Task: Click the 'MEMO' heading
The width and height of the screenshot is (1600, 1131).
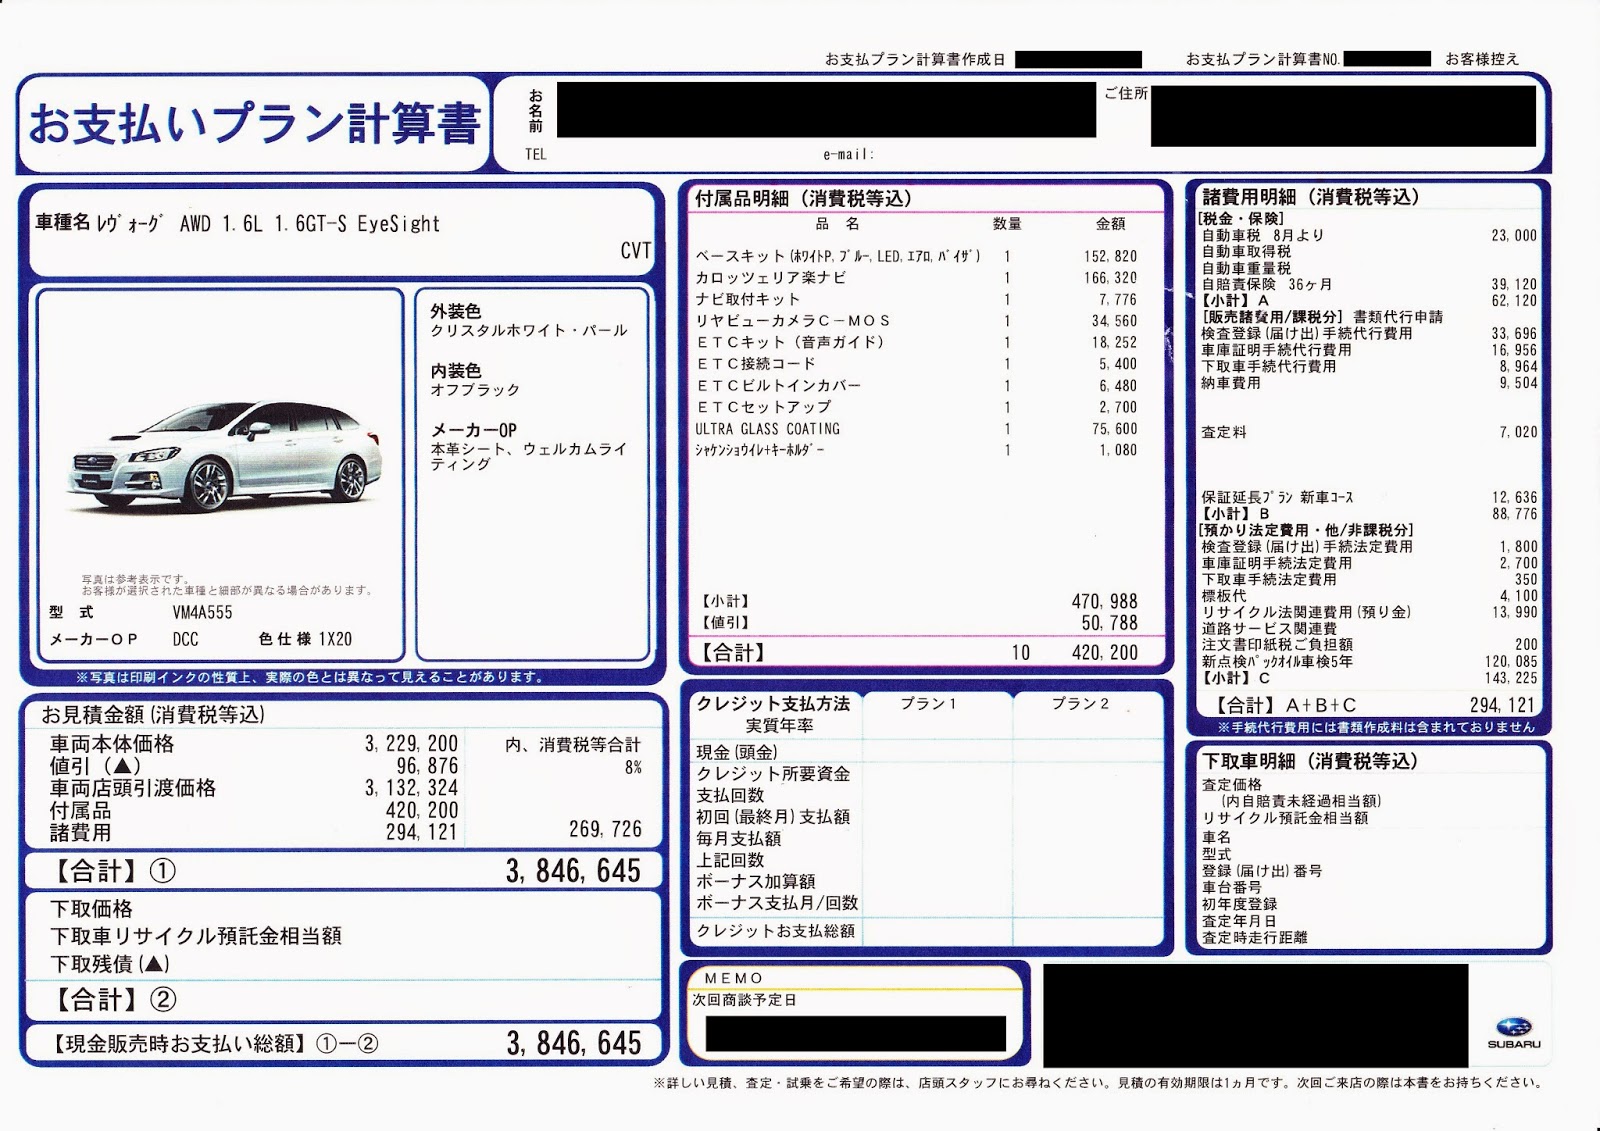Action: (x=734, y=978)
